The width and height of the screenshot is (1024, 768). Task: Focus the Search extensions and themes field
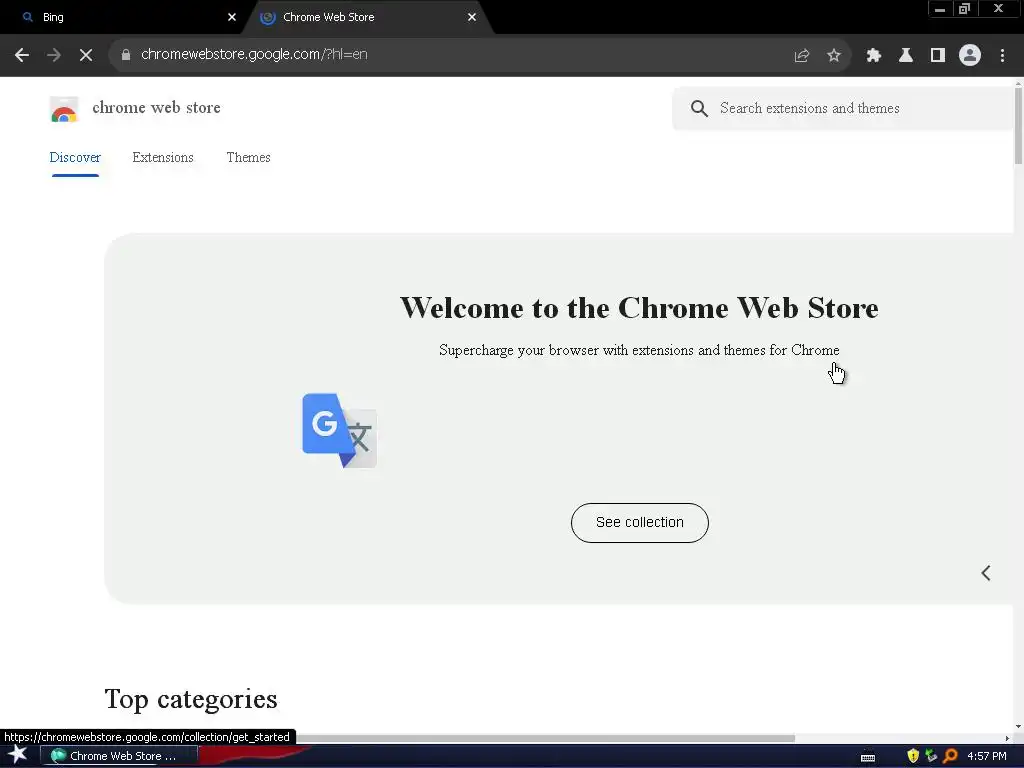843,108
